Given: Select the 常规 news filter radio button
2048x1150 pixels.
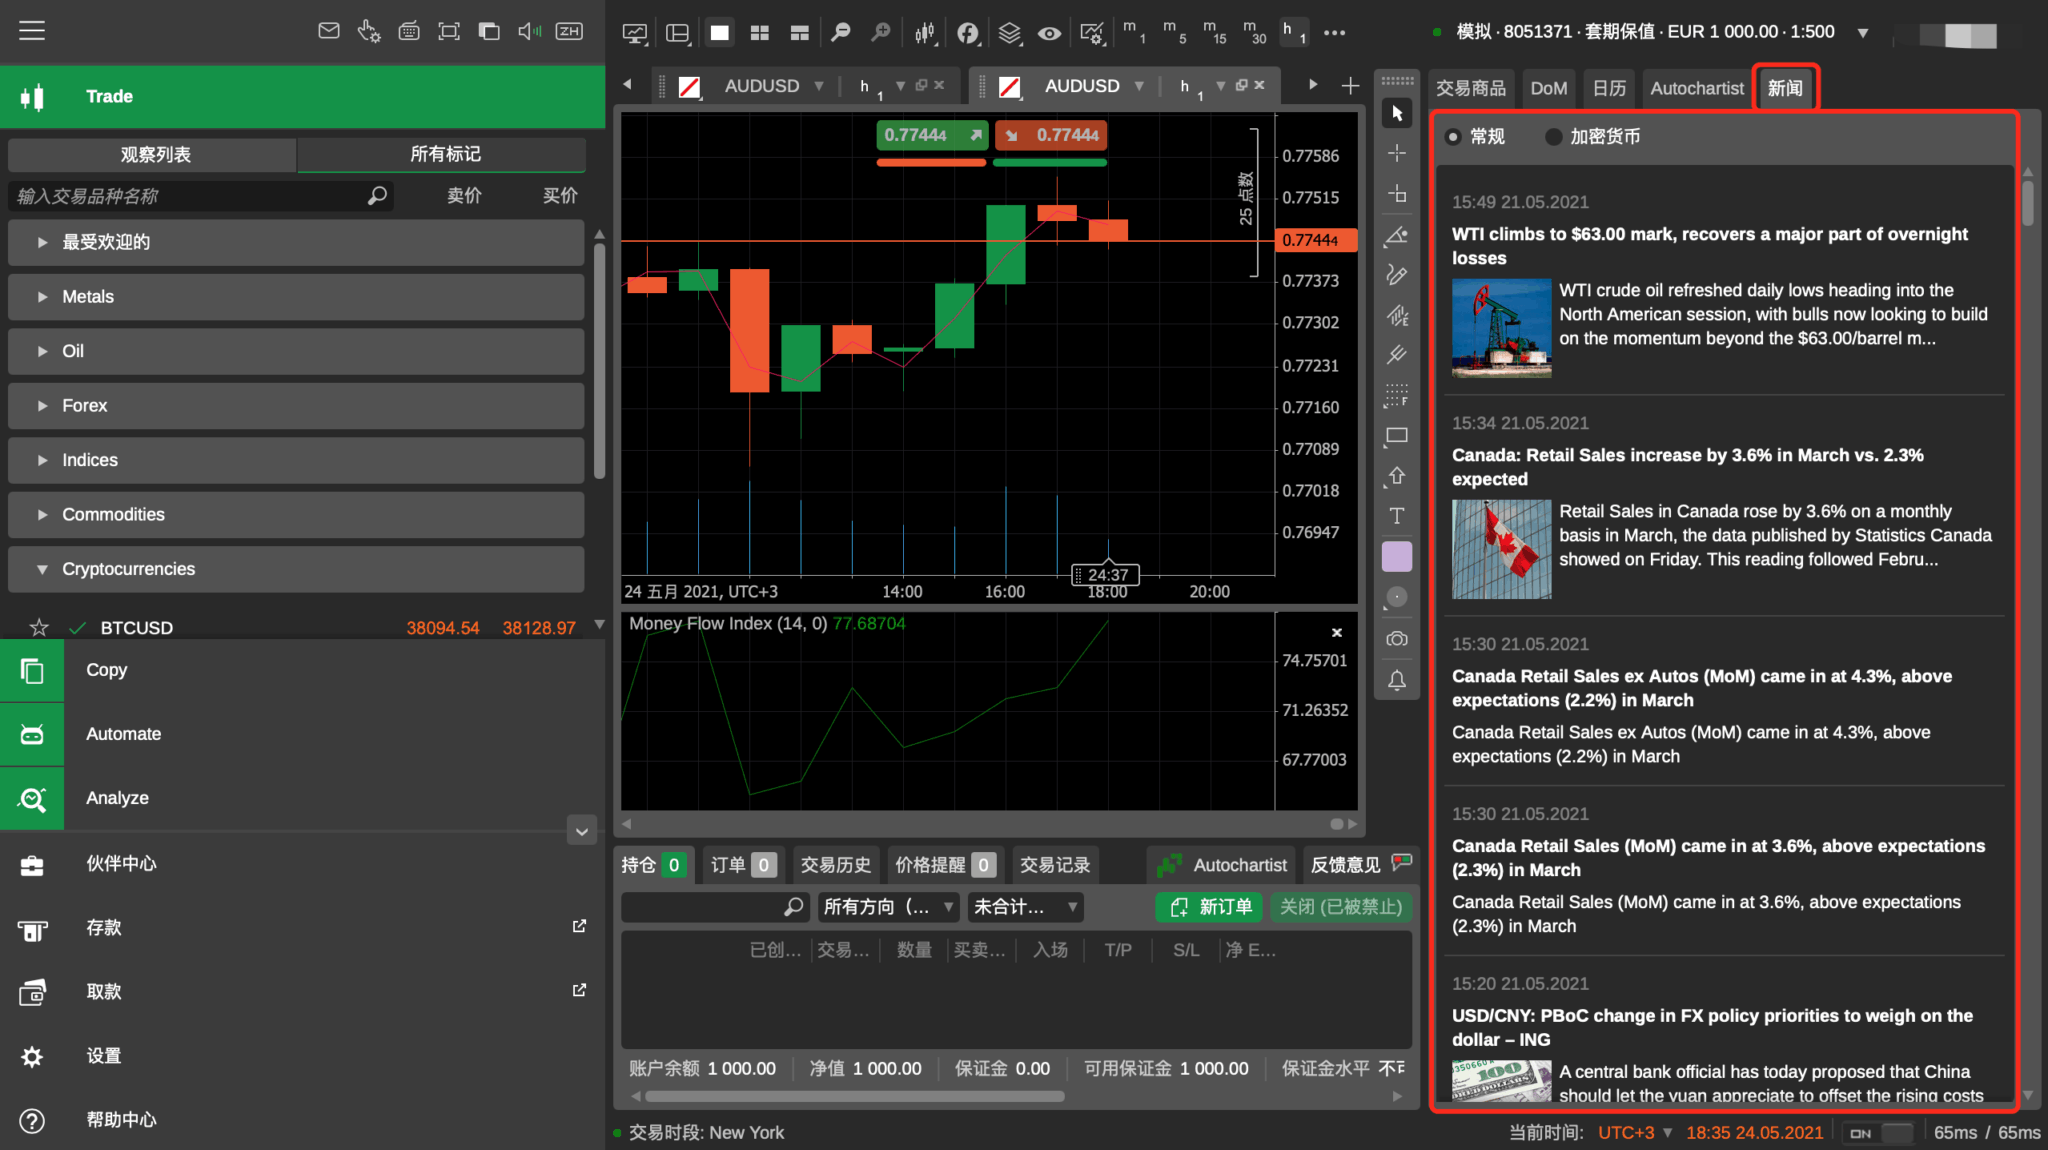Looking at the screenshot, I should tap(1453, 136).
